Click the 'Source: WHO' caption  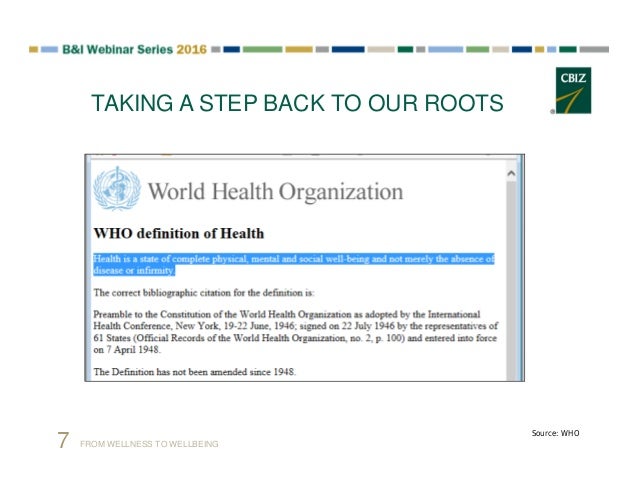coord(555,433)
